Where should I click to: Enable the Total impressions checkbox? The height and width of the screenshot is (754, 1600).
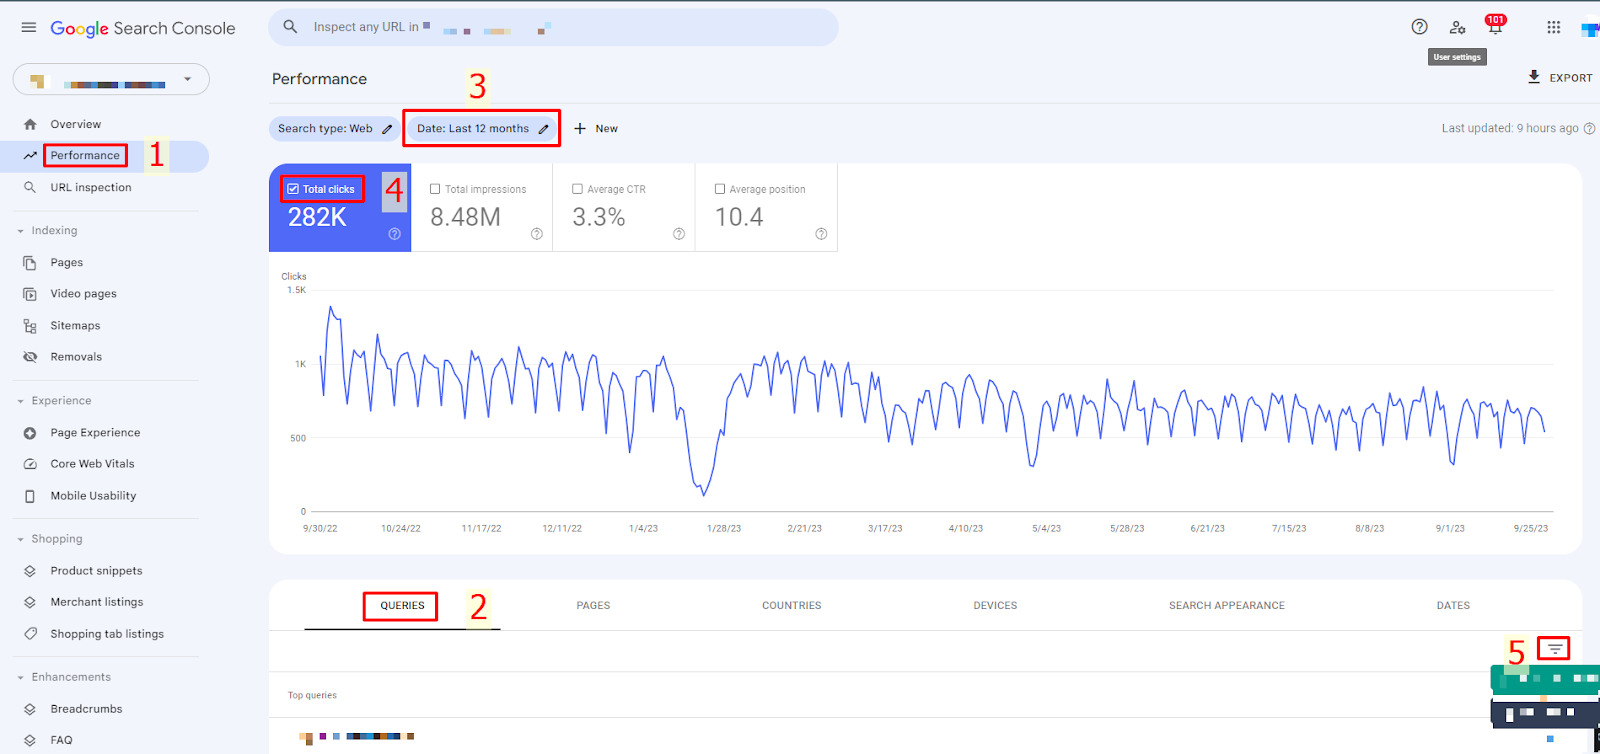point(435,189)
